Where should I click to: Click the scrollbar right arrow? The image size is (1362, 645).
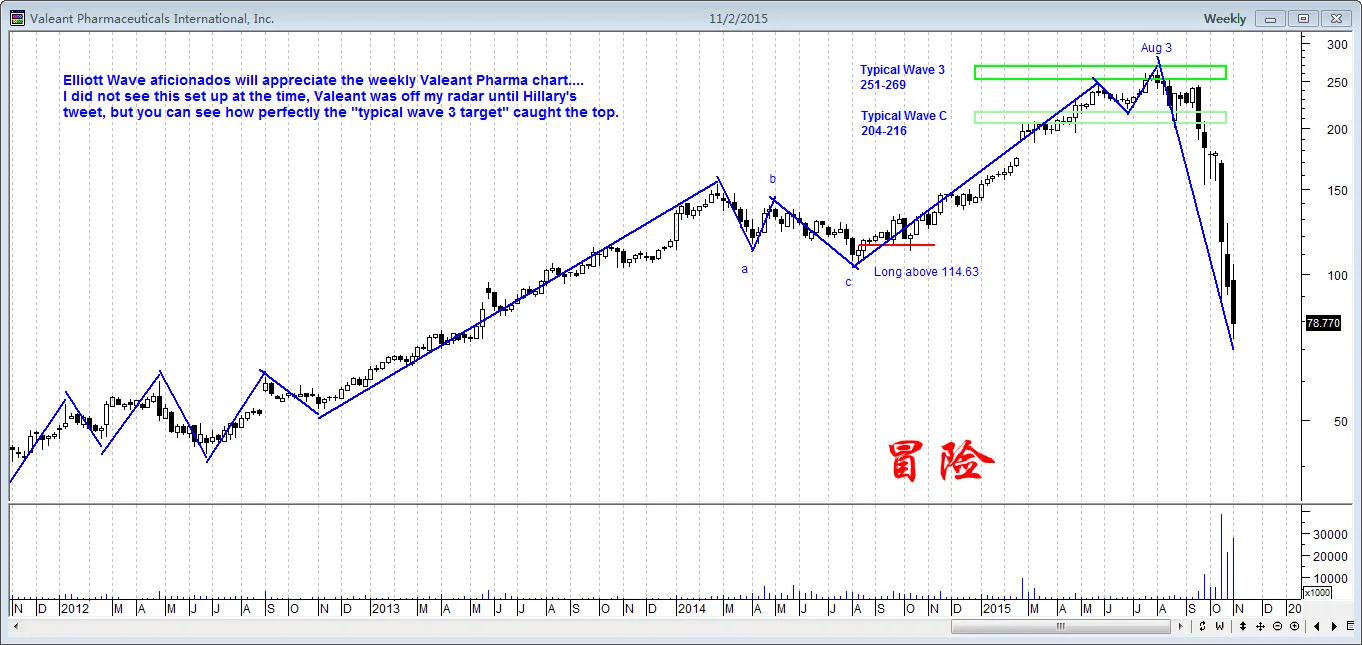1180,626
